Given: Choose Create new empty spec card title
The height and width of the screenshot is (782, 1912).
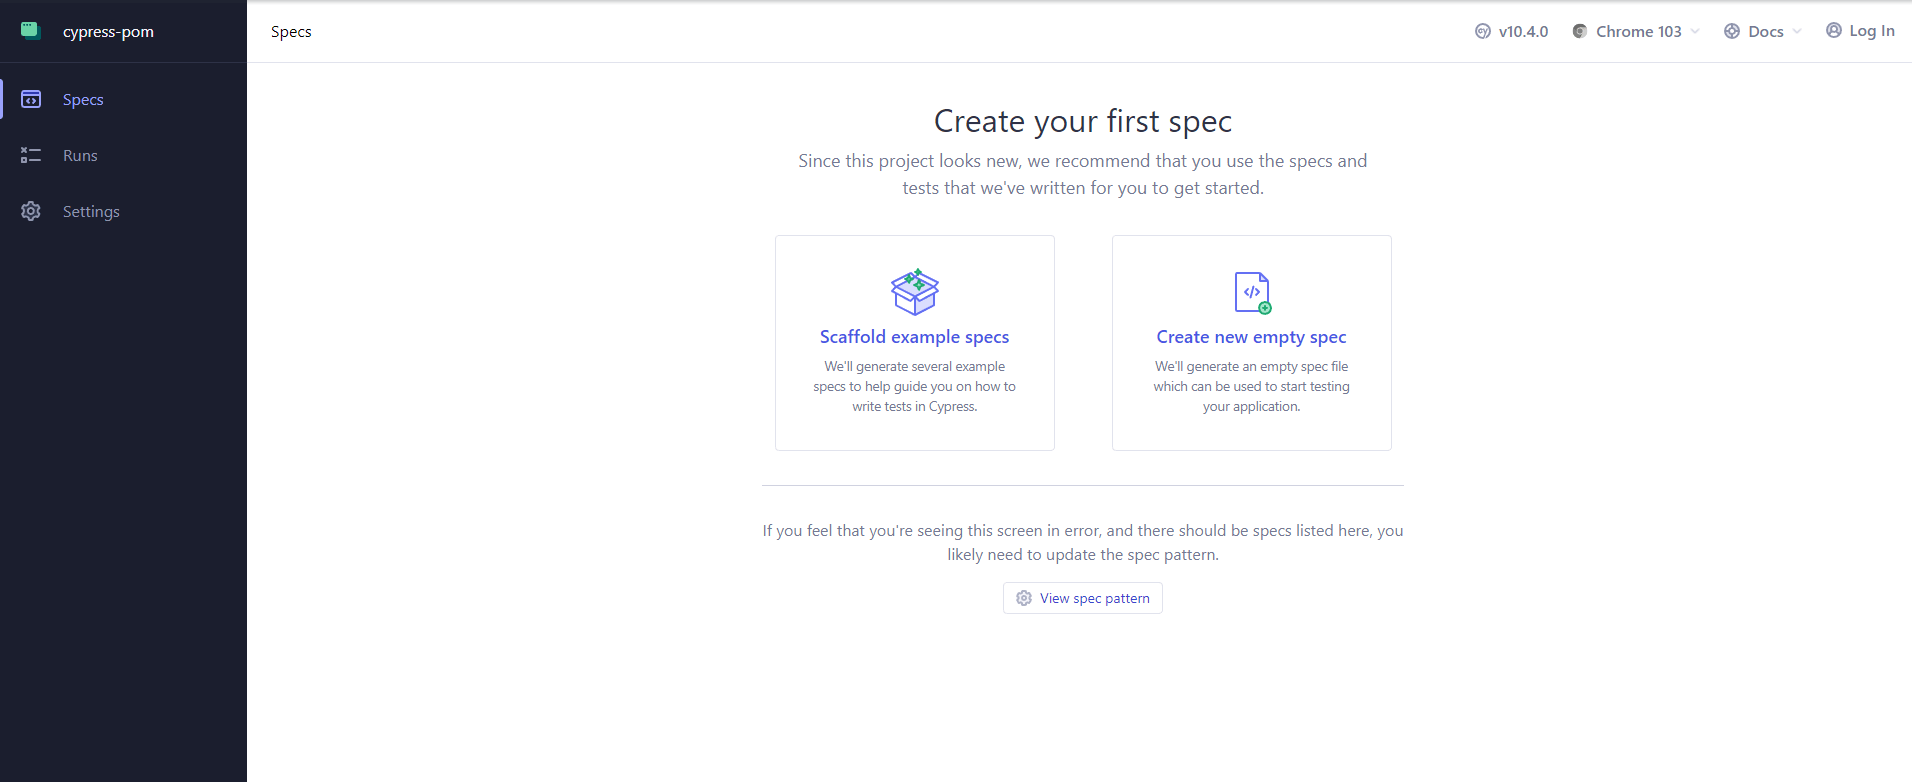Looking at the screenshot, I should tap(1251, 337).
